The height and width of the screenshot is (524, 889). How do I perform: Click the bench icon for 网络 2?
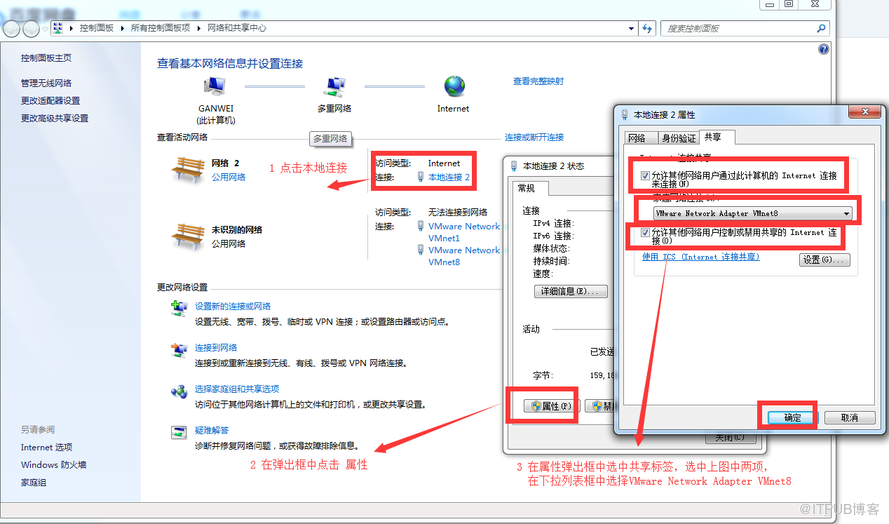[x=188, y=170]
